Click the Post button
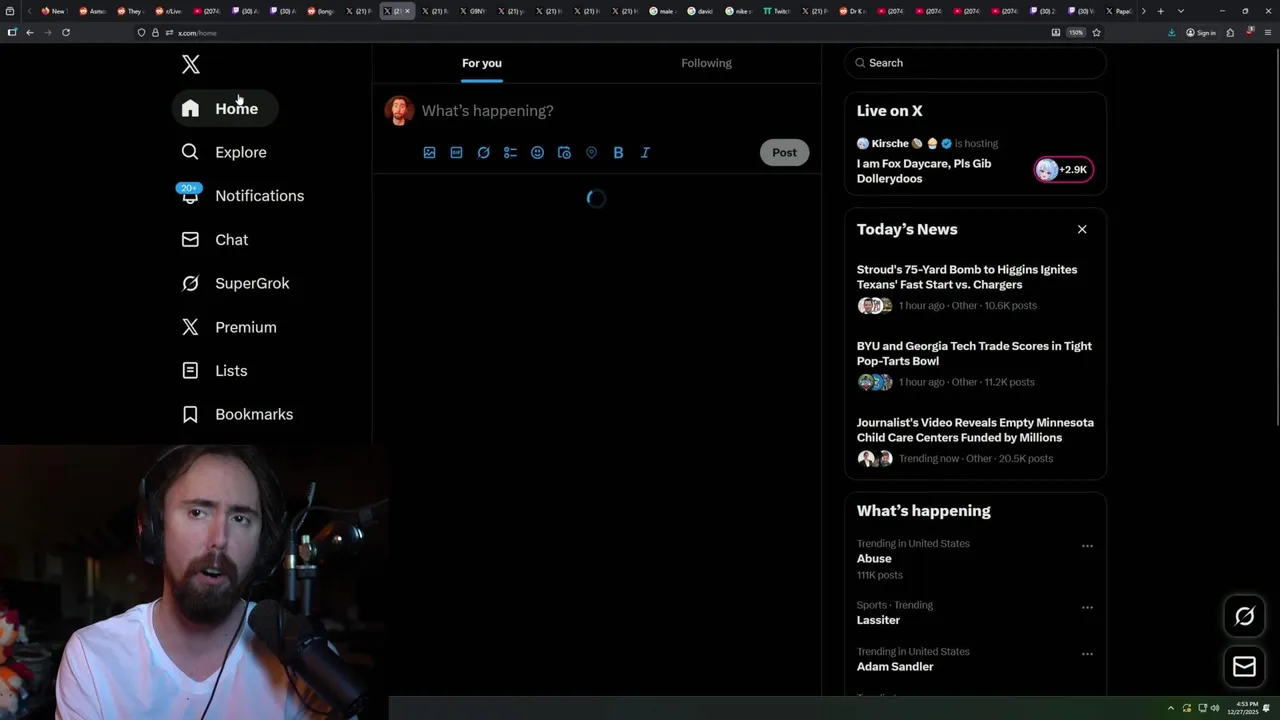 click(784, 153)
